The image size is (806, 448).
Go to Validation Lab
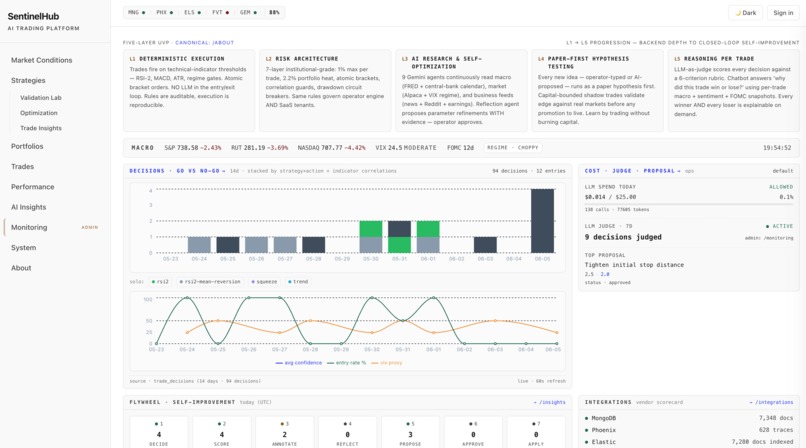point(41,98)
